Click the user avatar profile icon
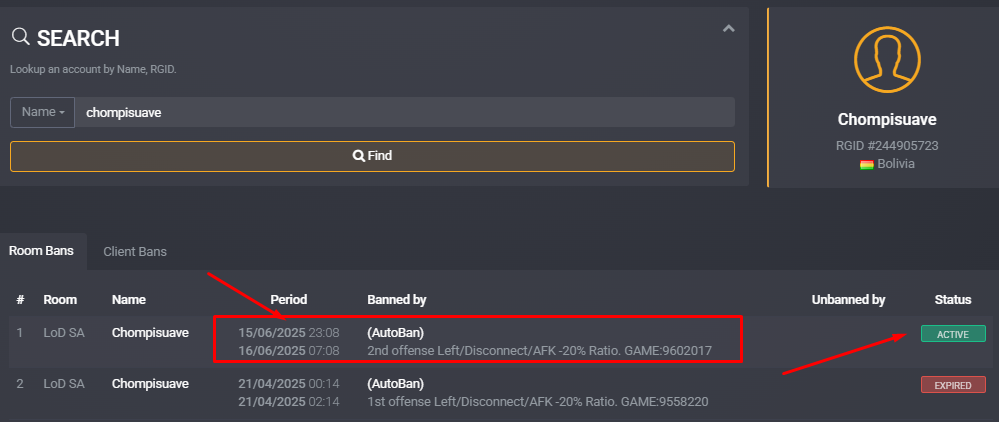Viewport: 999px width, 422px height. 887,59
